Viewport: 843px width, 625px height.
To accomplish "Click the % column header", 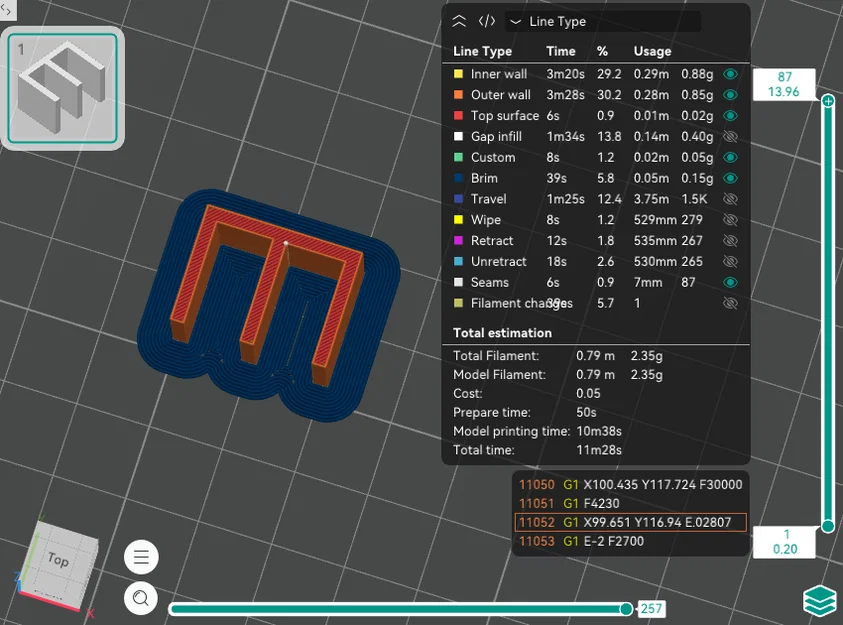I will tap(602, 52).
